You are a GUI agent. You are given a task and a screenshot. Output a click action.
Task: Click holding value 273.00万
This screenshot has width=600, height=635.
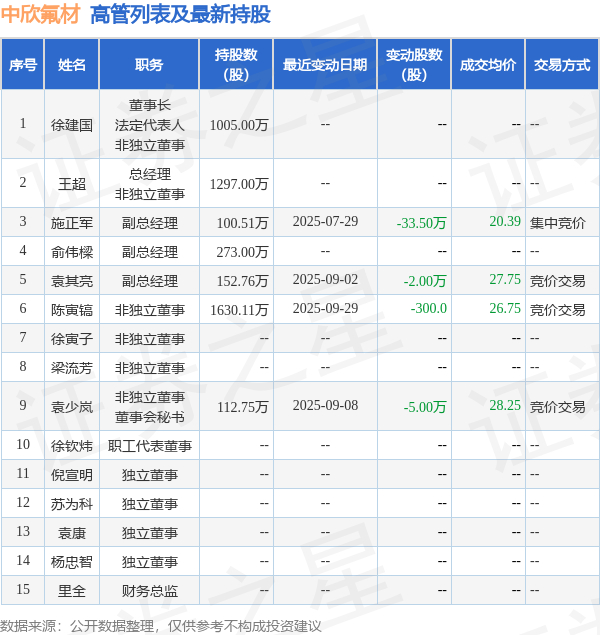[x=242, y=252]
